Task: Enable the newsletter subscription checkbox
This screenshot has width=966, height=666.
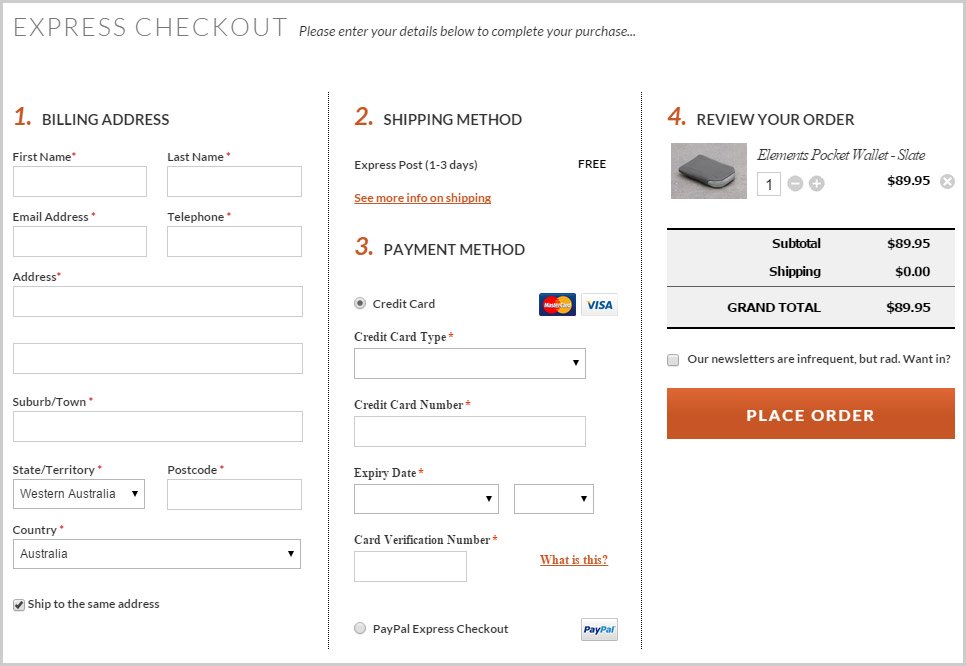Action: (x=673, y=360)
